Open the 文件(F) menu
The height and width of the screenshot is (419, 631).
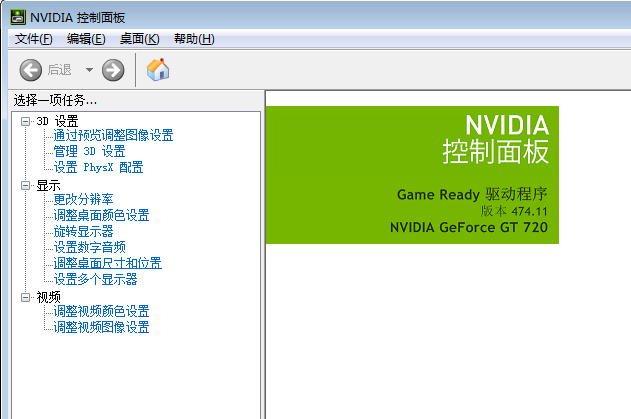[x=34, y=39]
